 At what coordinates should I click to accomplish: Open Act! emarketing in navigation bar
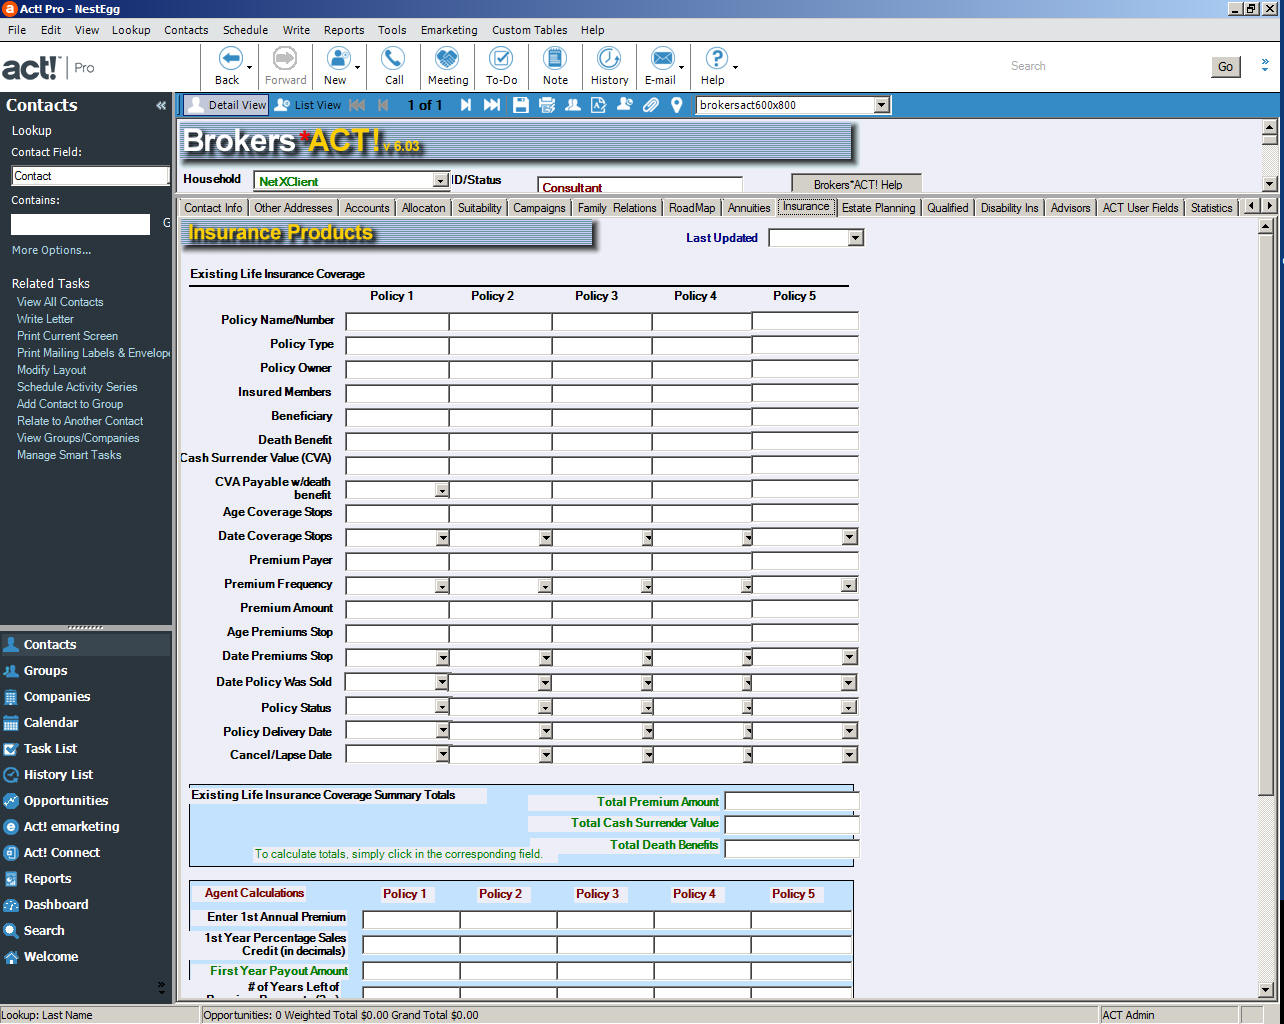click(x=71, y=827)
